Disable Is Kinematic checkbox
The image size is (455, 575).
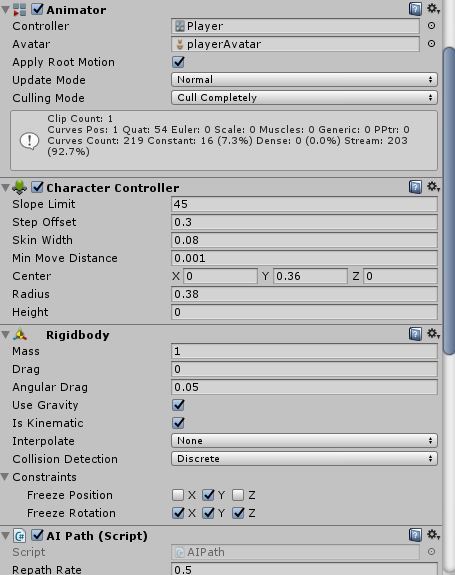coord(178,422)
